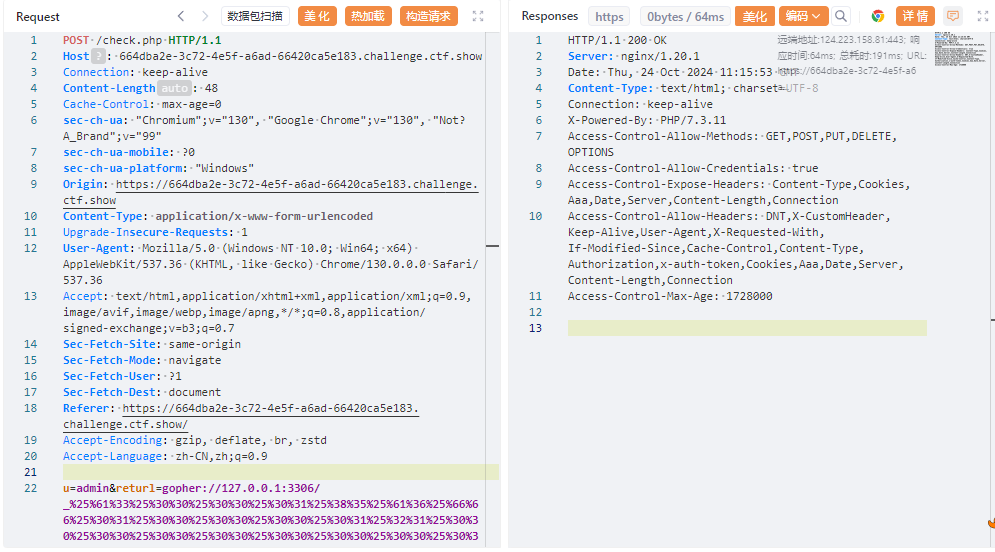Click Sec-Fetch-Mode: navigate line
995x552 pixels.
click(x=142, y=360)
